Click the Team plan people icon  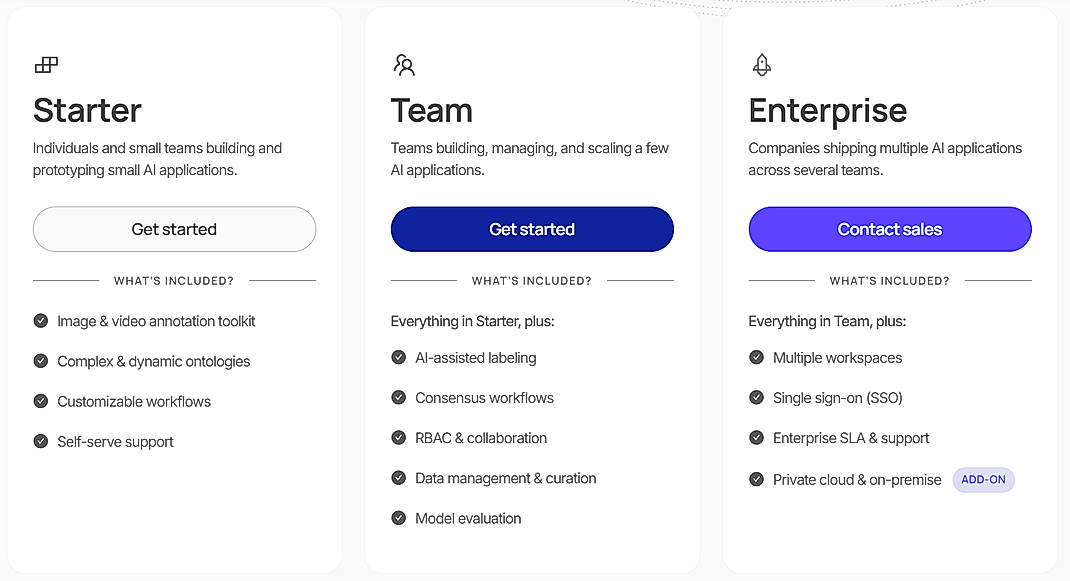[x=404, y=63]
